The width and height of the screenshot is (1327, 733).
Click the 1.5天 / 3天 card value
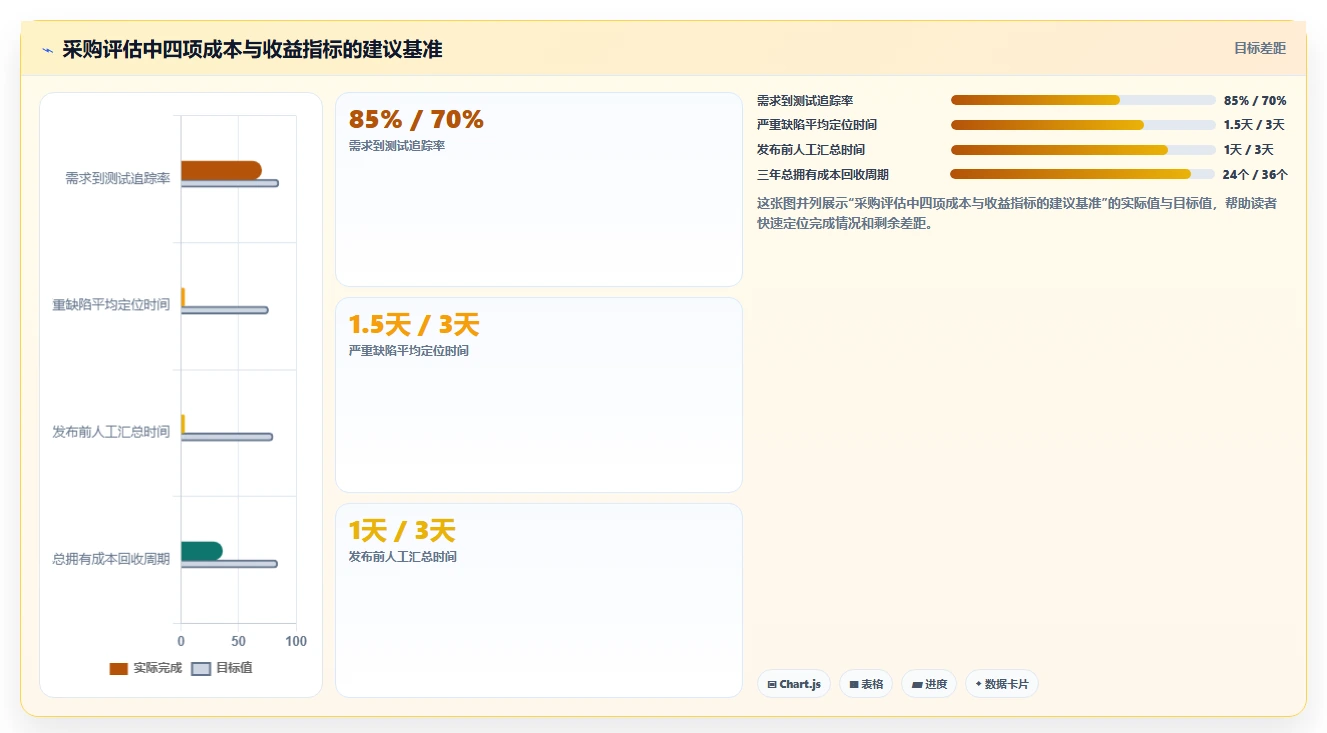pos(414,325)
